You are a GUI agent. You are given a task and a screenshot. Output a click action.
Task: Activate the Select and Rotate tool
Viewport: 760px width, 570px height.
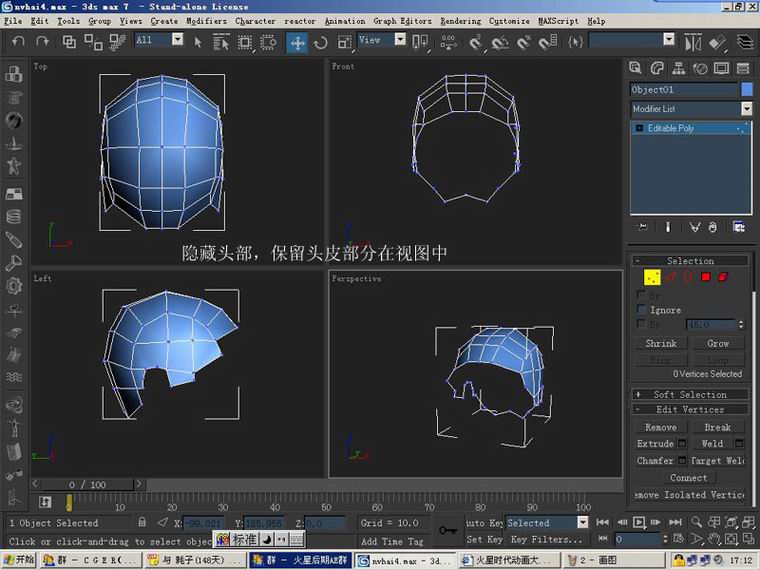[320, 43]
